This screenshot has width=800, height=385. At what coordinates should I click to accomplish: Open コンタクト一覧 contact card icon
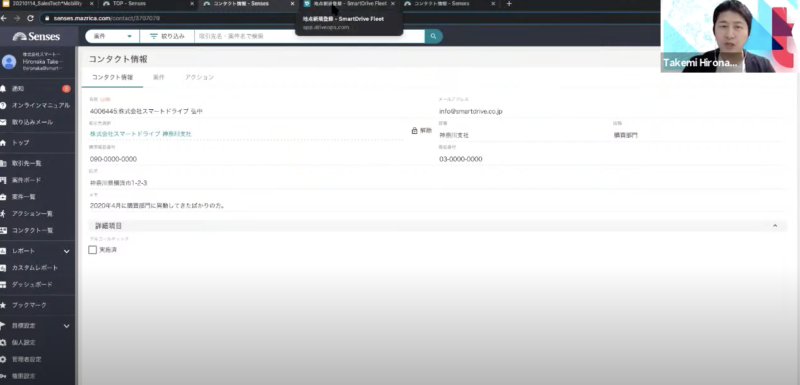pyautogui.click(x=3, y=230)
